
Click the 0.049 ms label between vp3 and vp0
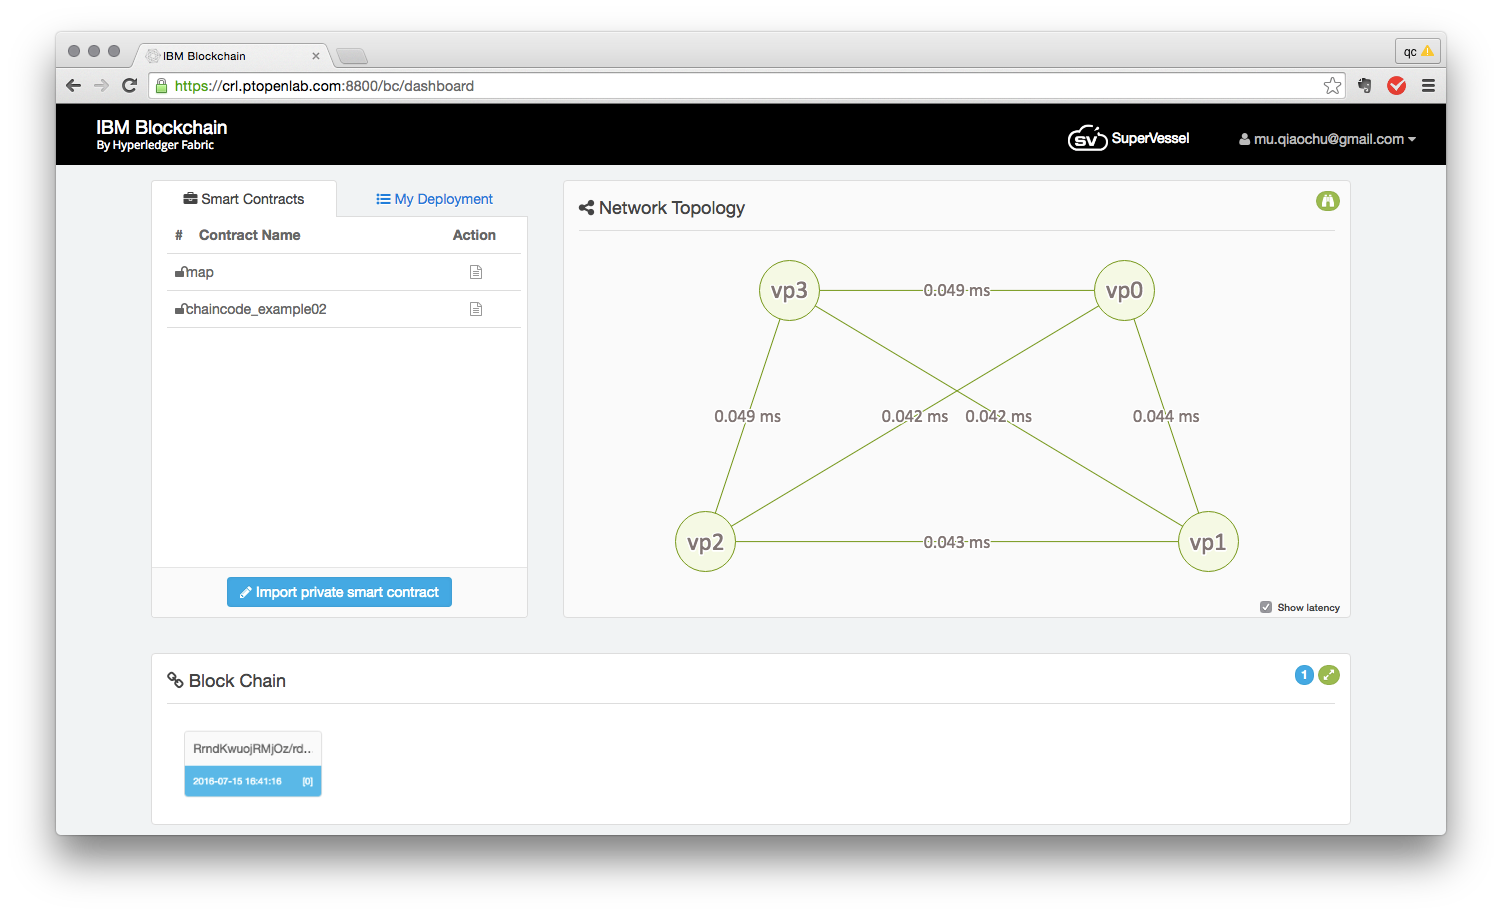click(957, 290)
